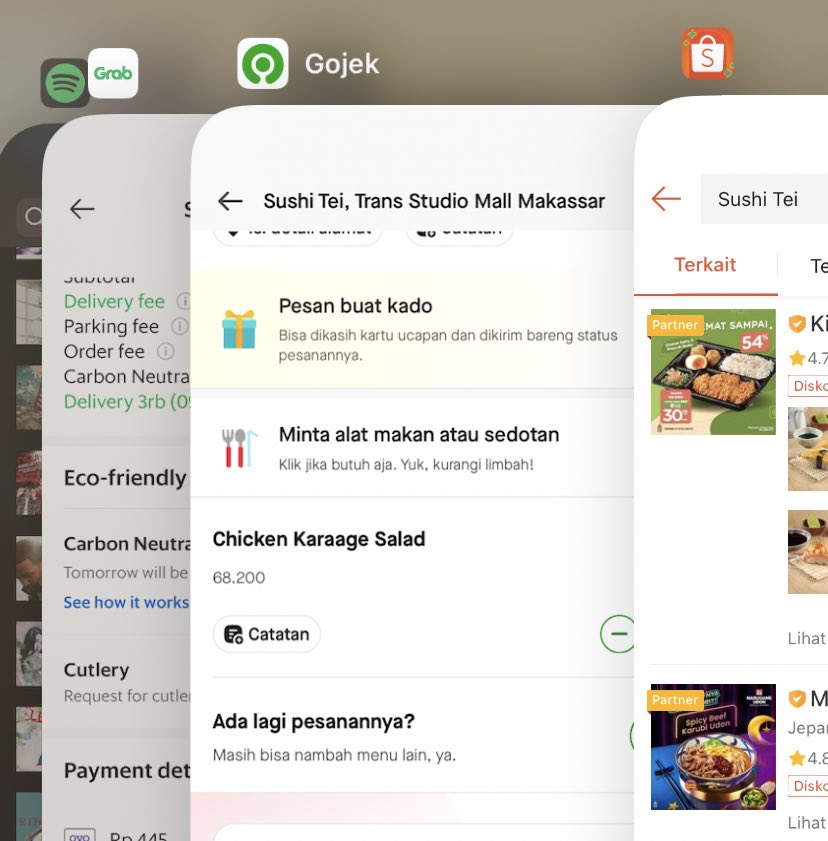
Task: Tap the Gojek app name label
Action: click(342, 64)
